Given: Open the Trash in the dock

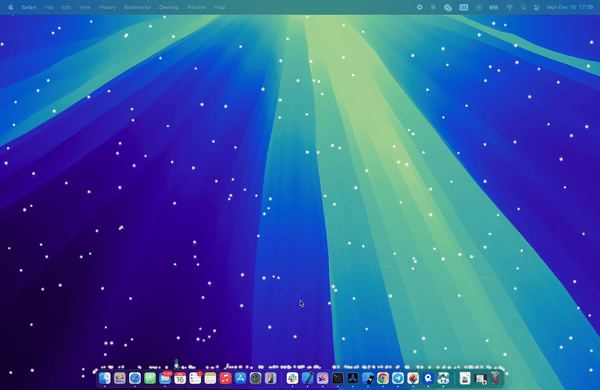Looking at the screenshot, I should coord(495,378).
